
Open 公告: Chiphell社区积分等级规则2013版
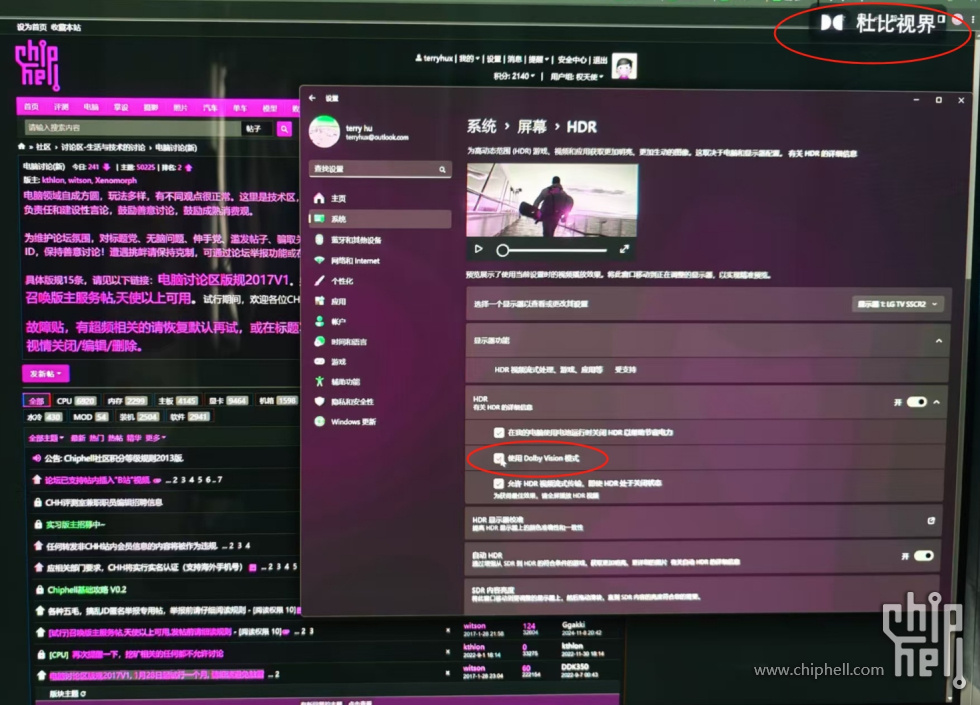[x=114, y=458]
